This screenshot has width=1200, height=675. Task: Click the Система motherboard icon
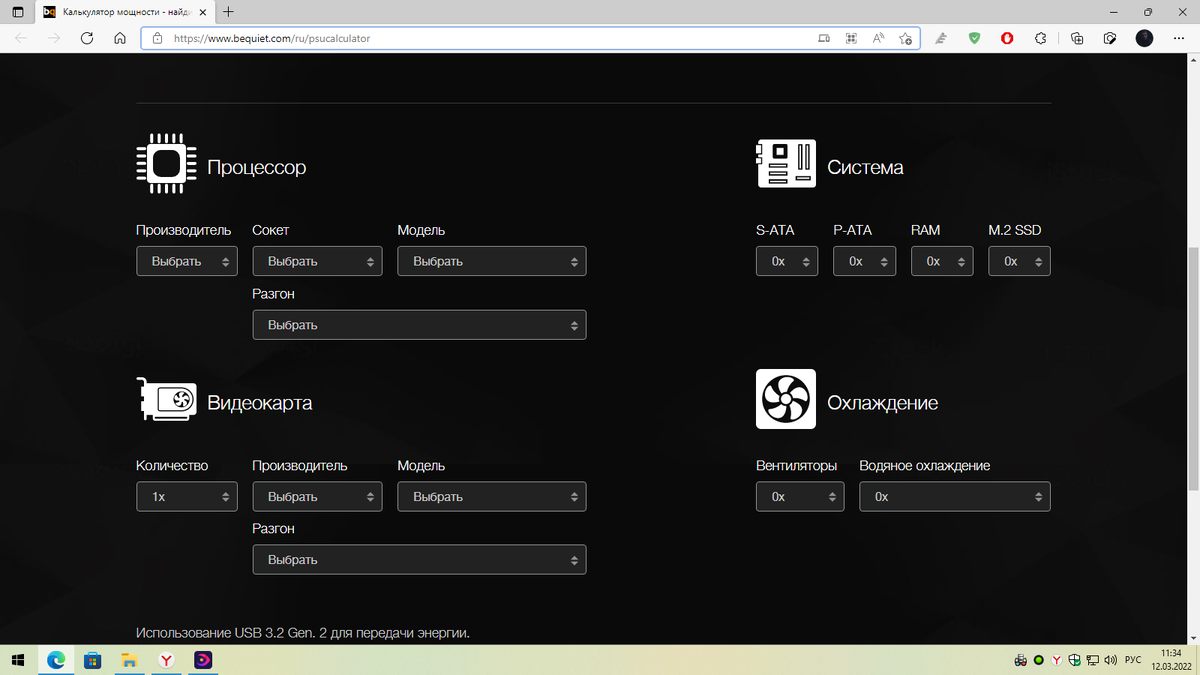click(x=786, y=164)
